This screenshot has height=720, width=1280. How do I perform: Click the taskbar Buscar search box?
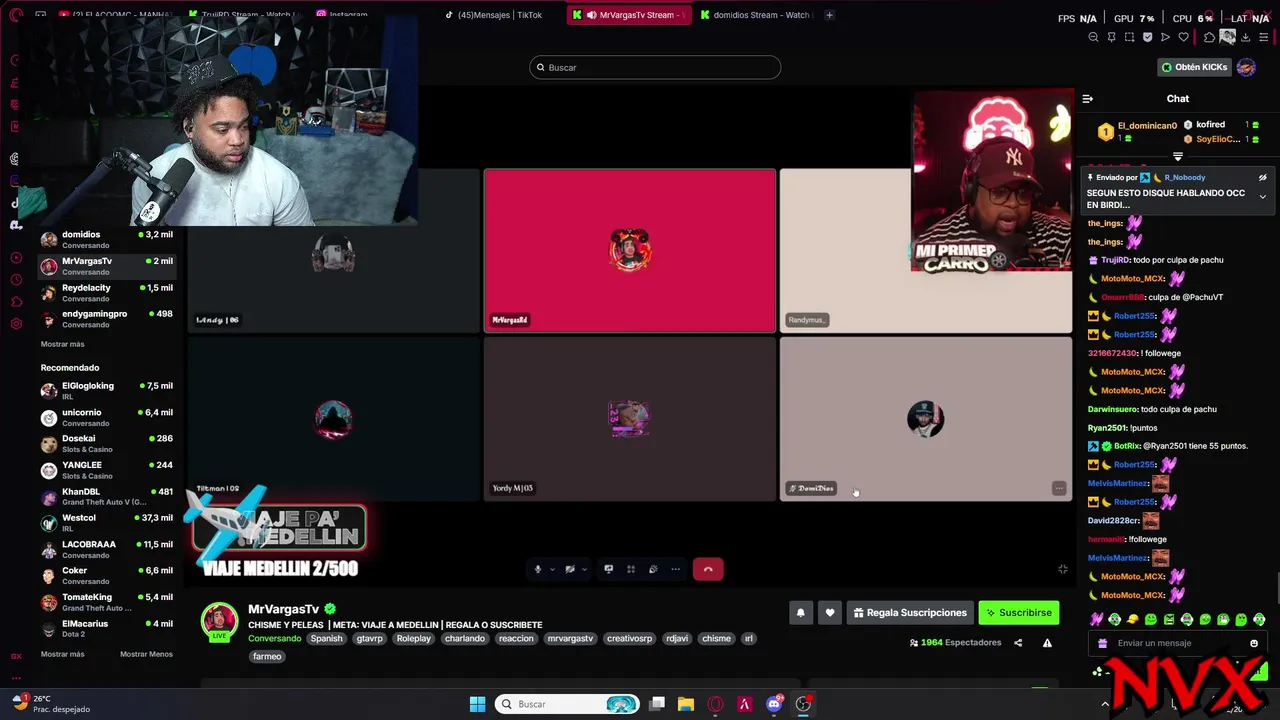(567, 704)
